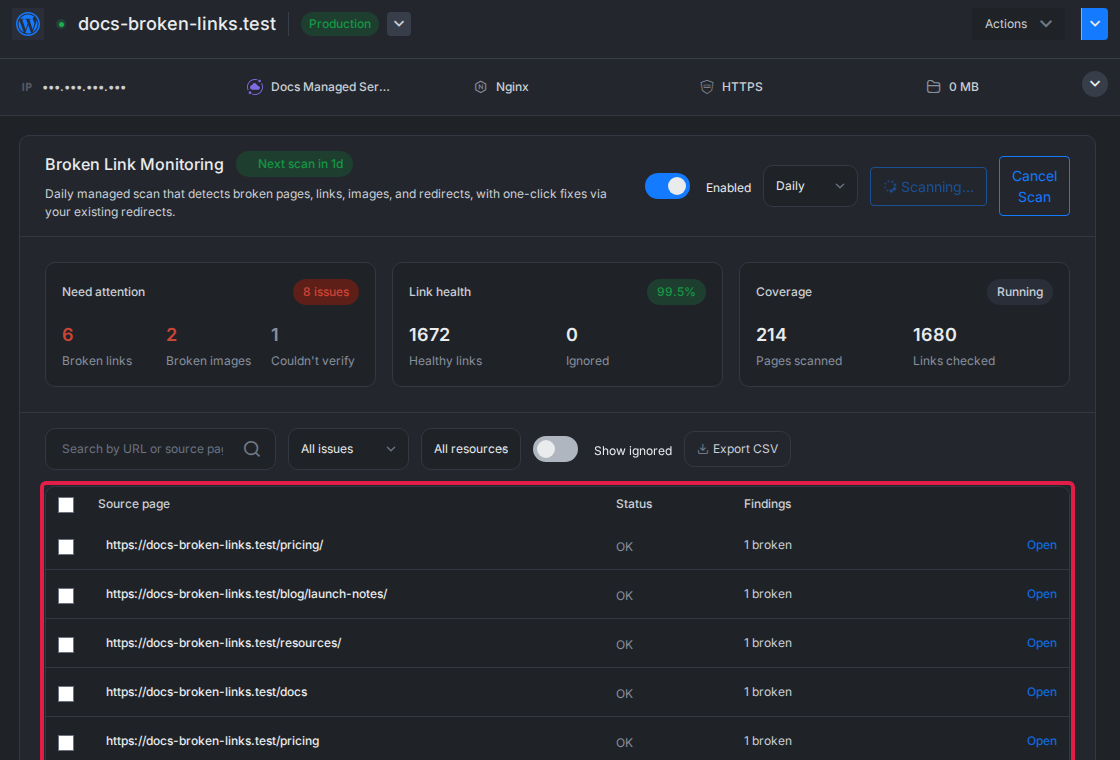This screenshot has height=760, width=1120.
Task: Click the search magnifier icon
Action: click(252, 449)
